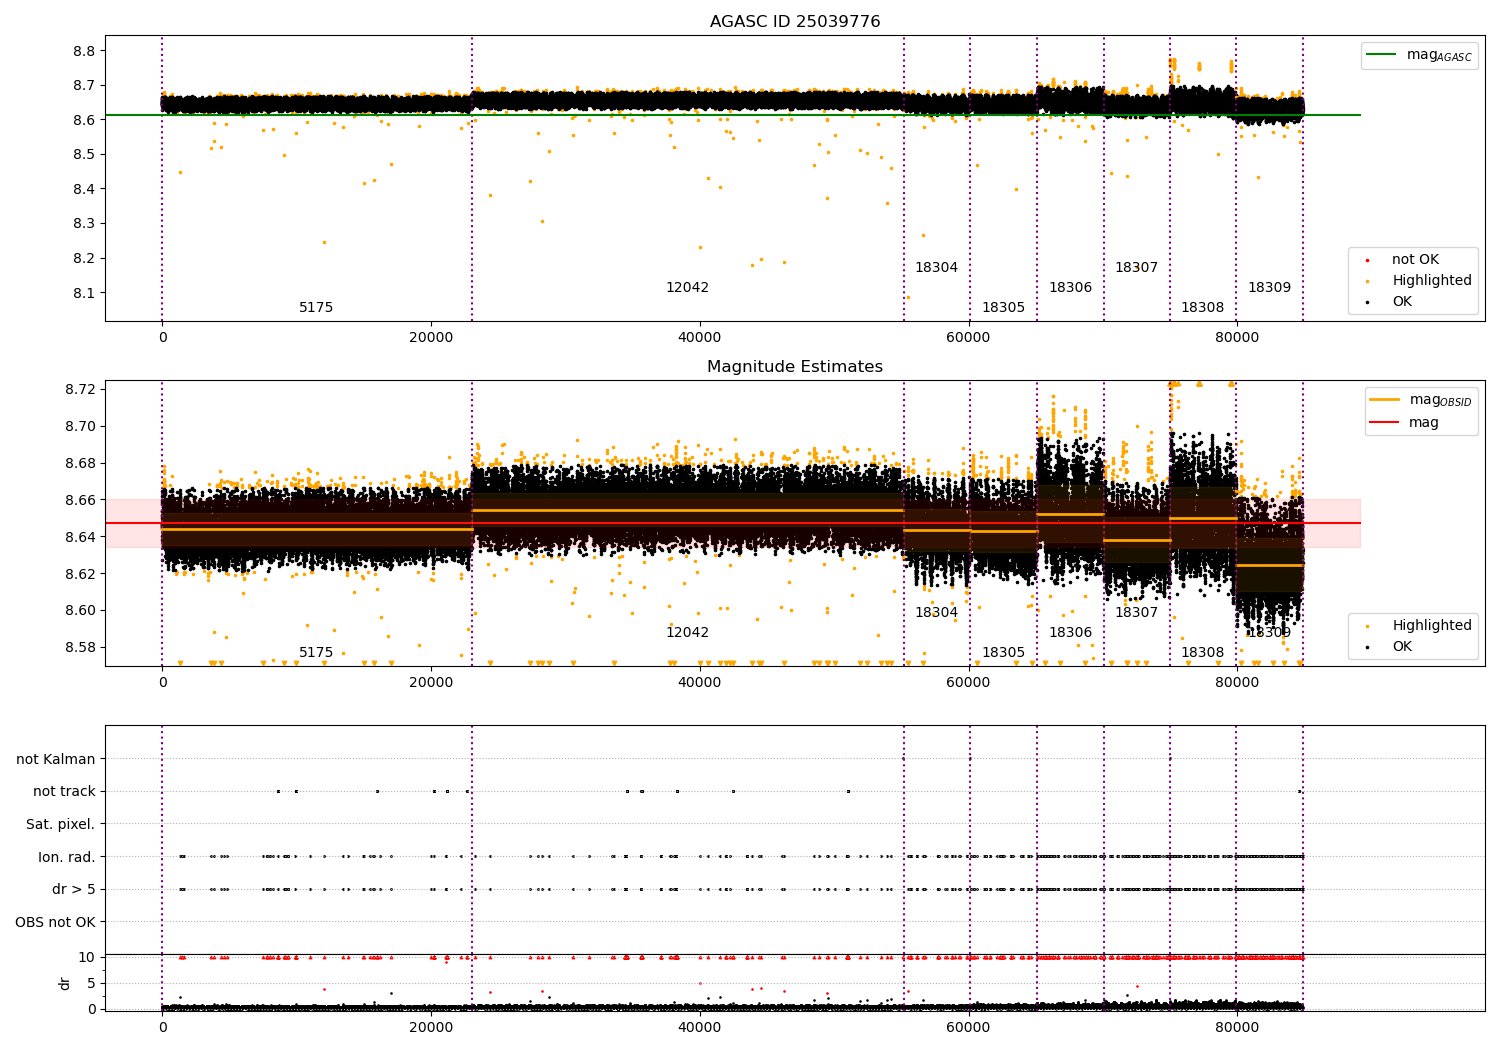Viewport: 1500px width, 1050px height.
Task: Click obsid label 5175 in AGASC ID plot
Action: click(316, 308)
